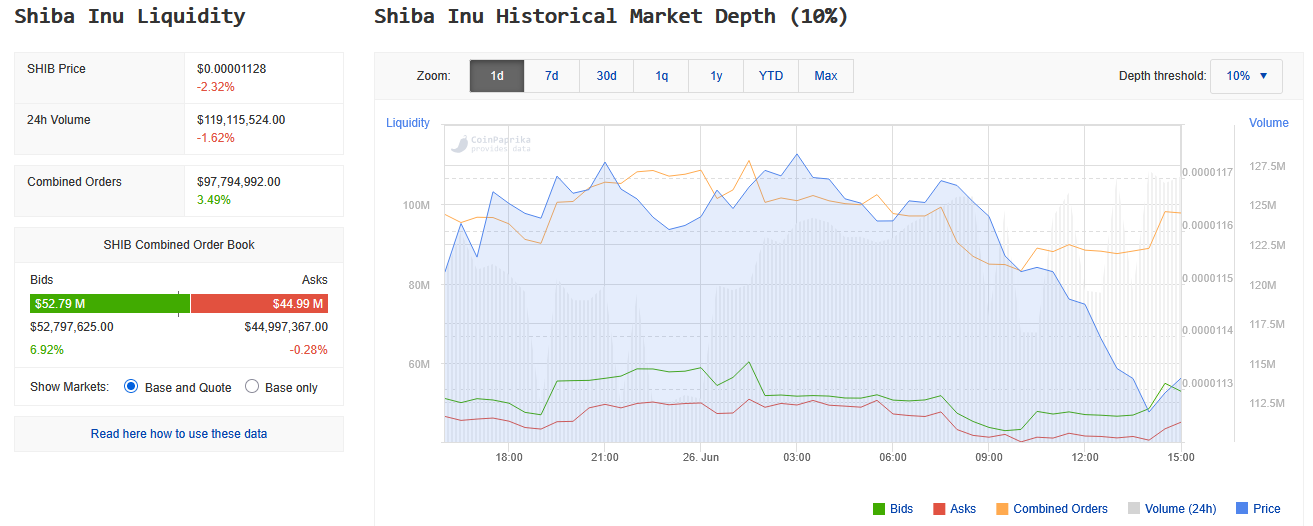This screenshot has width=1313, height=526.
Task: Click the green Bids legend swatch
Action: (879, 509)
